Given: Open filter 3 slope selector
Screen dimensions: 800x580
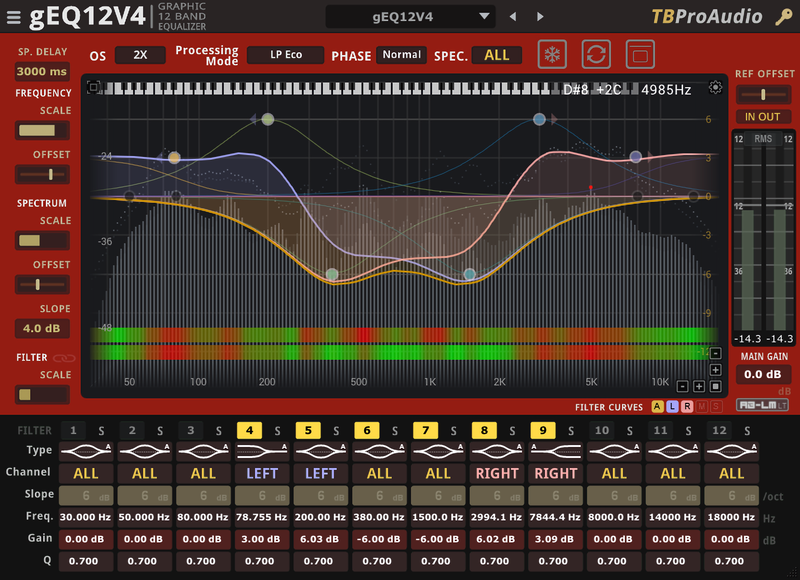Looking at the screenshot, I should click(203, 496).
